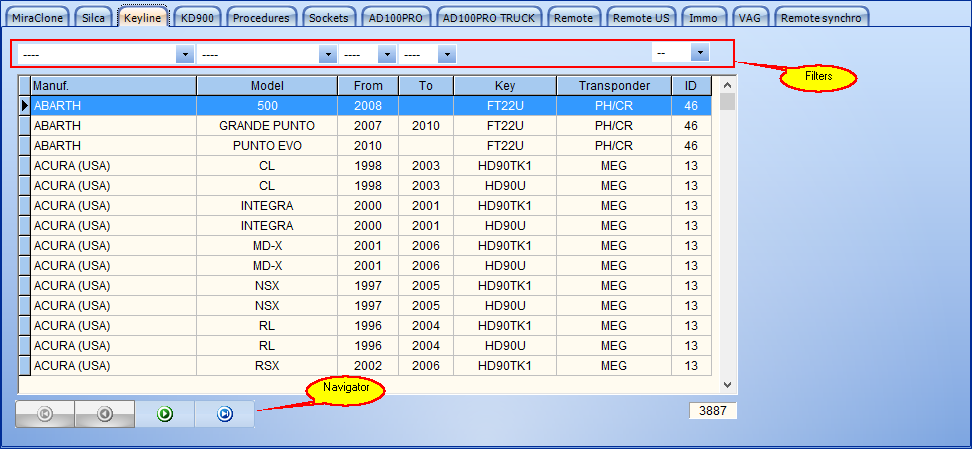The width and height of the screenshot is (972, 449).
Task: Open the model filter dropdown
Action: (328, 55)
